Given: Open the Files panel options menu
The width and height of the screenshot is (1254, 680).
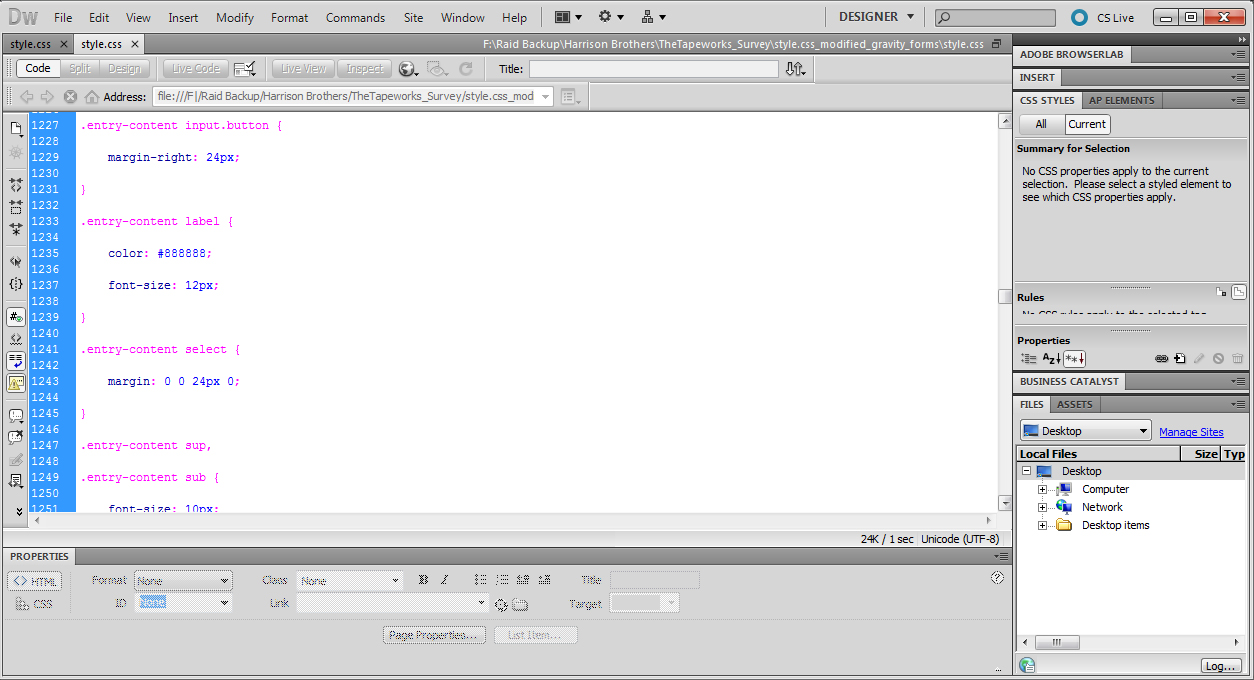Looking at the screenshot, I should pos(1238,405).
